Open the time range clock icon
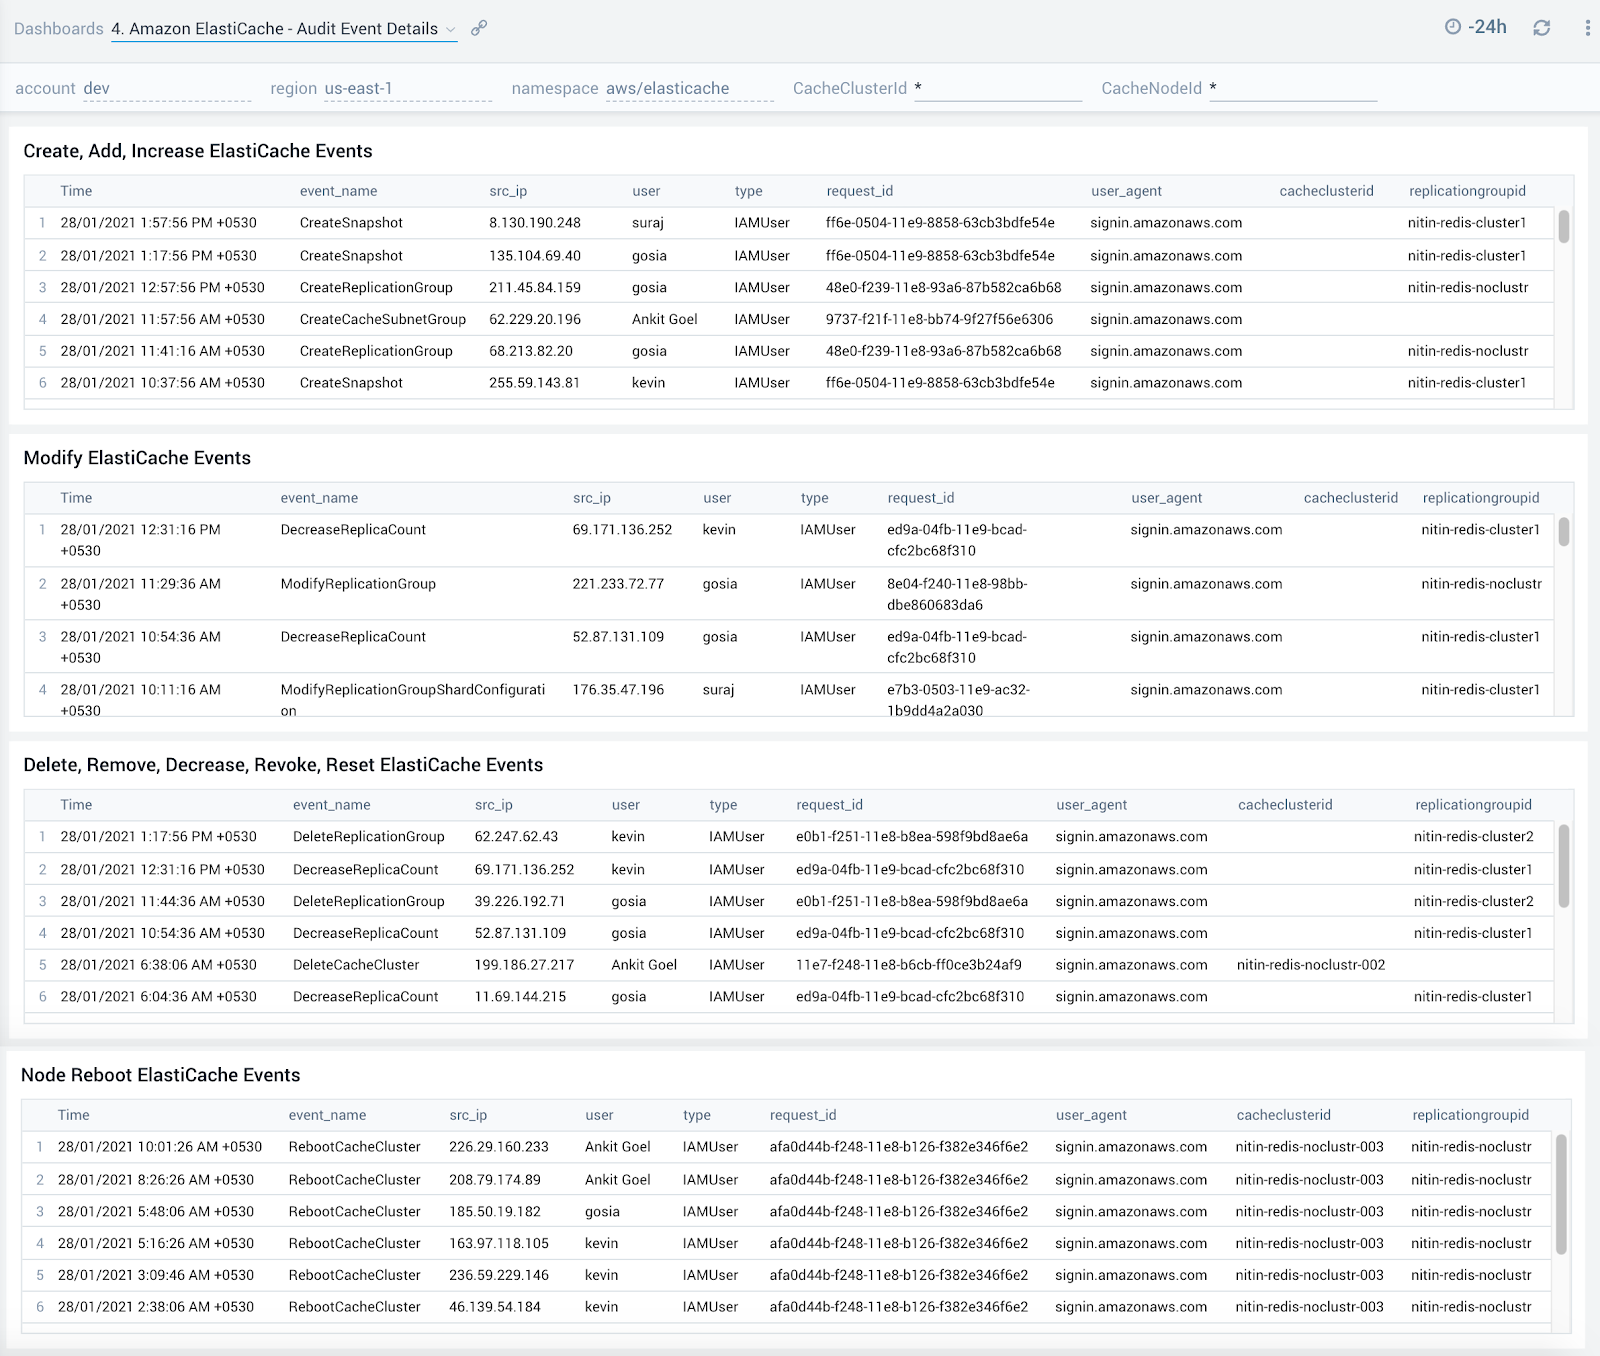The width and height of the screenshot is (1600, 1356). click(x=1455, y=27)
